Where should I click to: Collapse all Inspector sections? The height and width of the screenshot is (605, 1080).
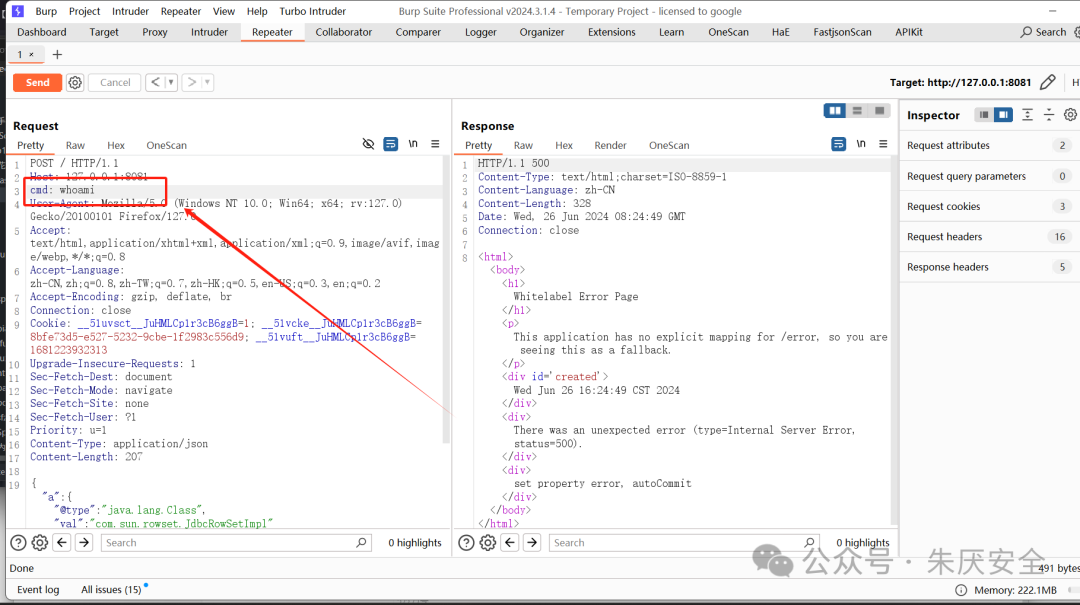(x=1048, y=115)
